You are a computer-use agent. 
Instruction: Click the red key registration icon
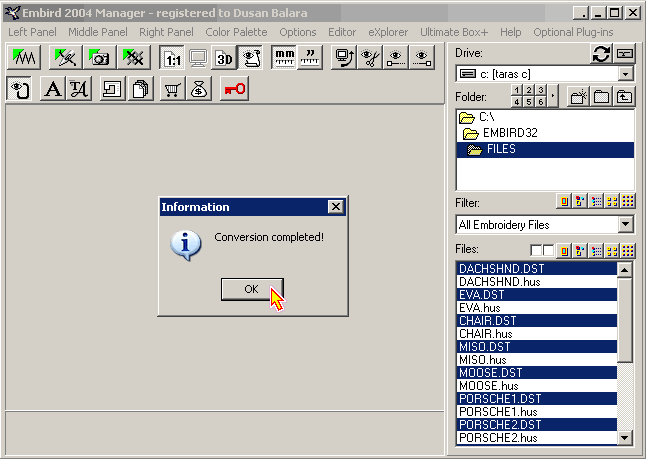click(x=235, y=90)
